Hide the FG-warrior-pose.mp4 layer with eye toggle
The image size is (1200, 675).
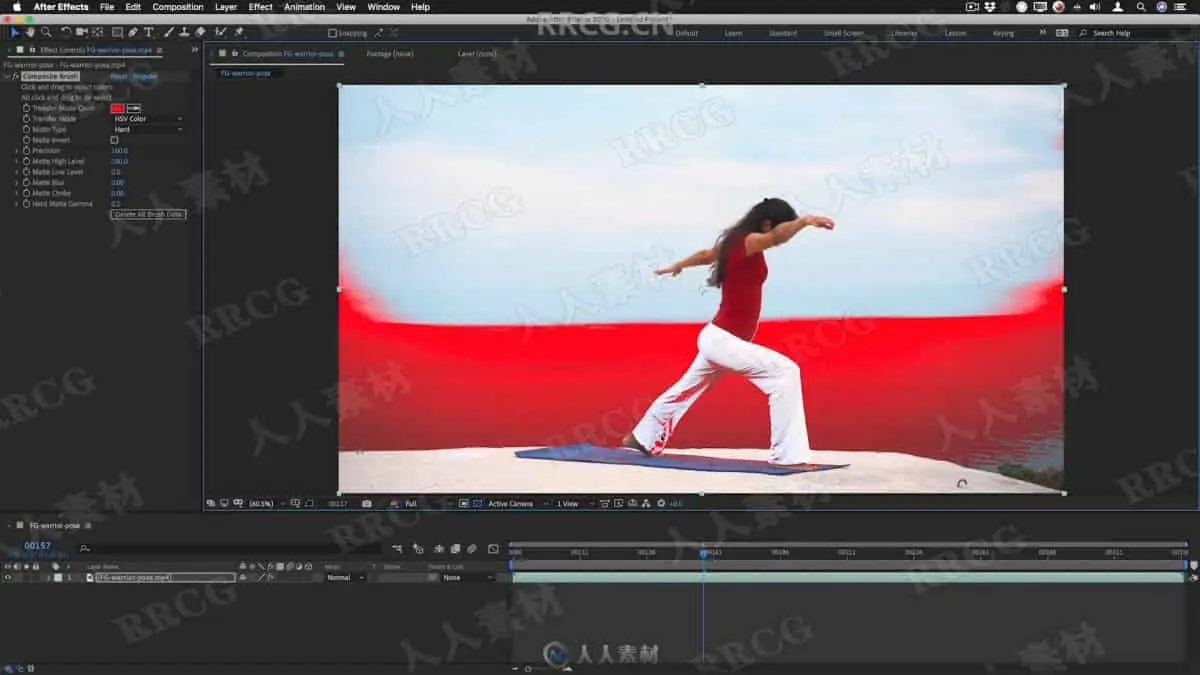pyautogui.click(x=8, y=578)
